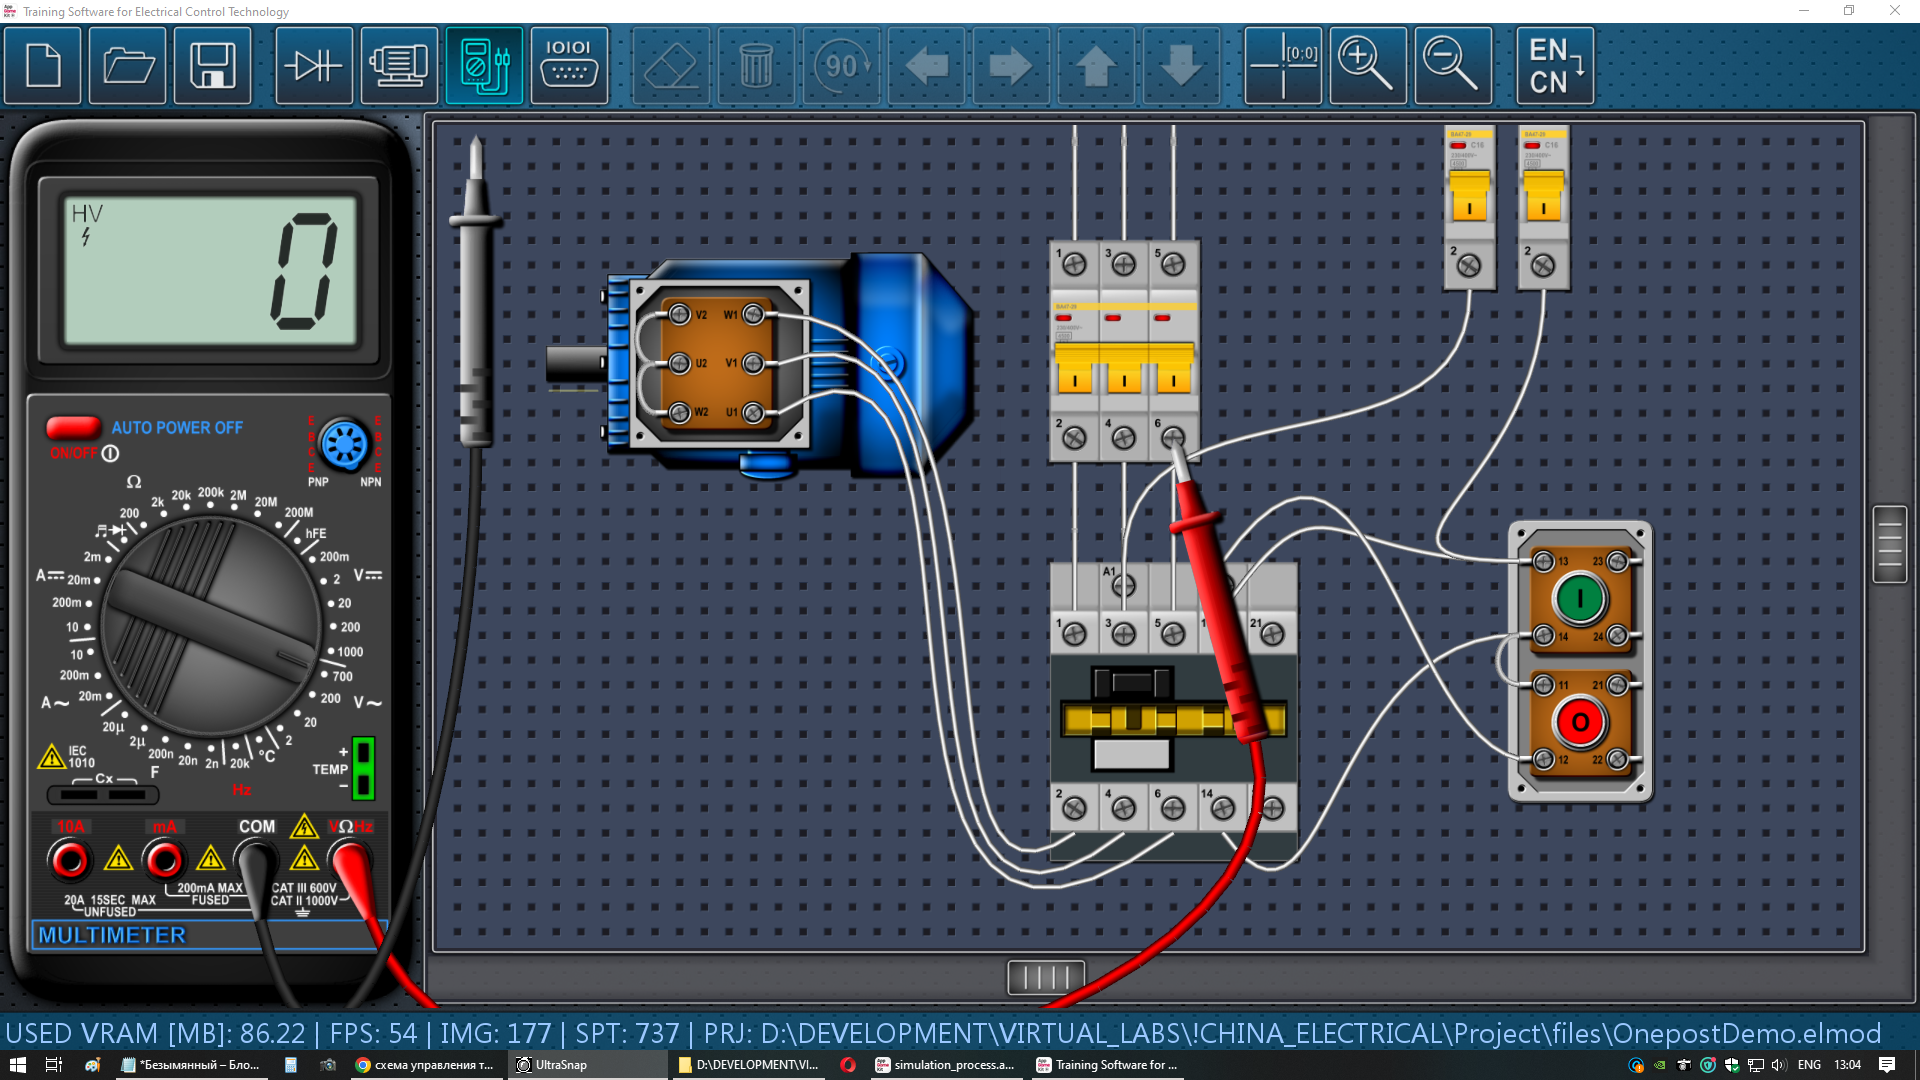Viewport: 1920px width, 1080px height.
Task: Click contactor coil terminal A1
Action: [x=1123, y=585]
